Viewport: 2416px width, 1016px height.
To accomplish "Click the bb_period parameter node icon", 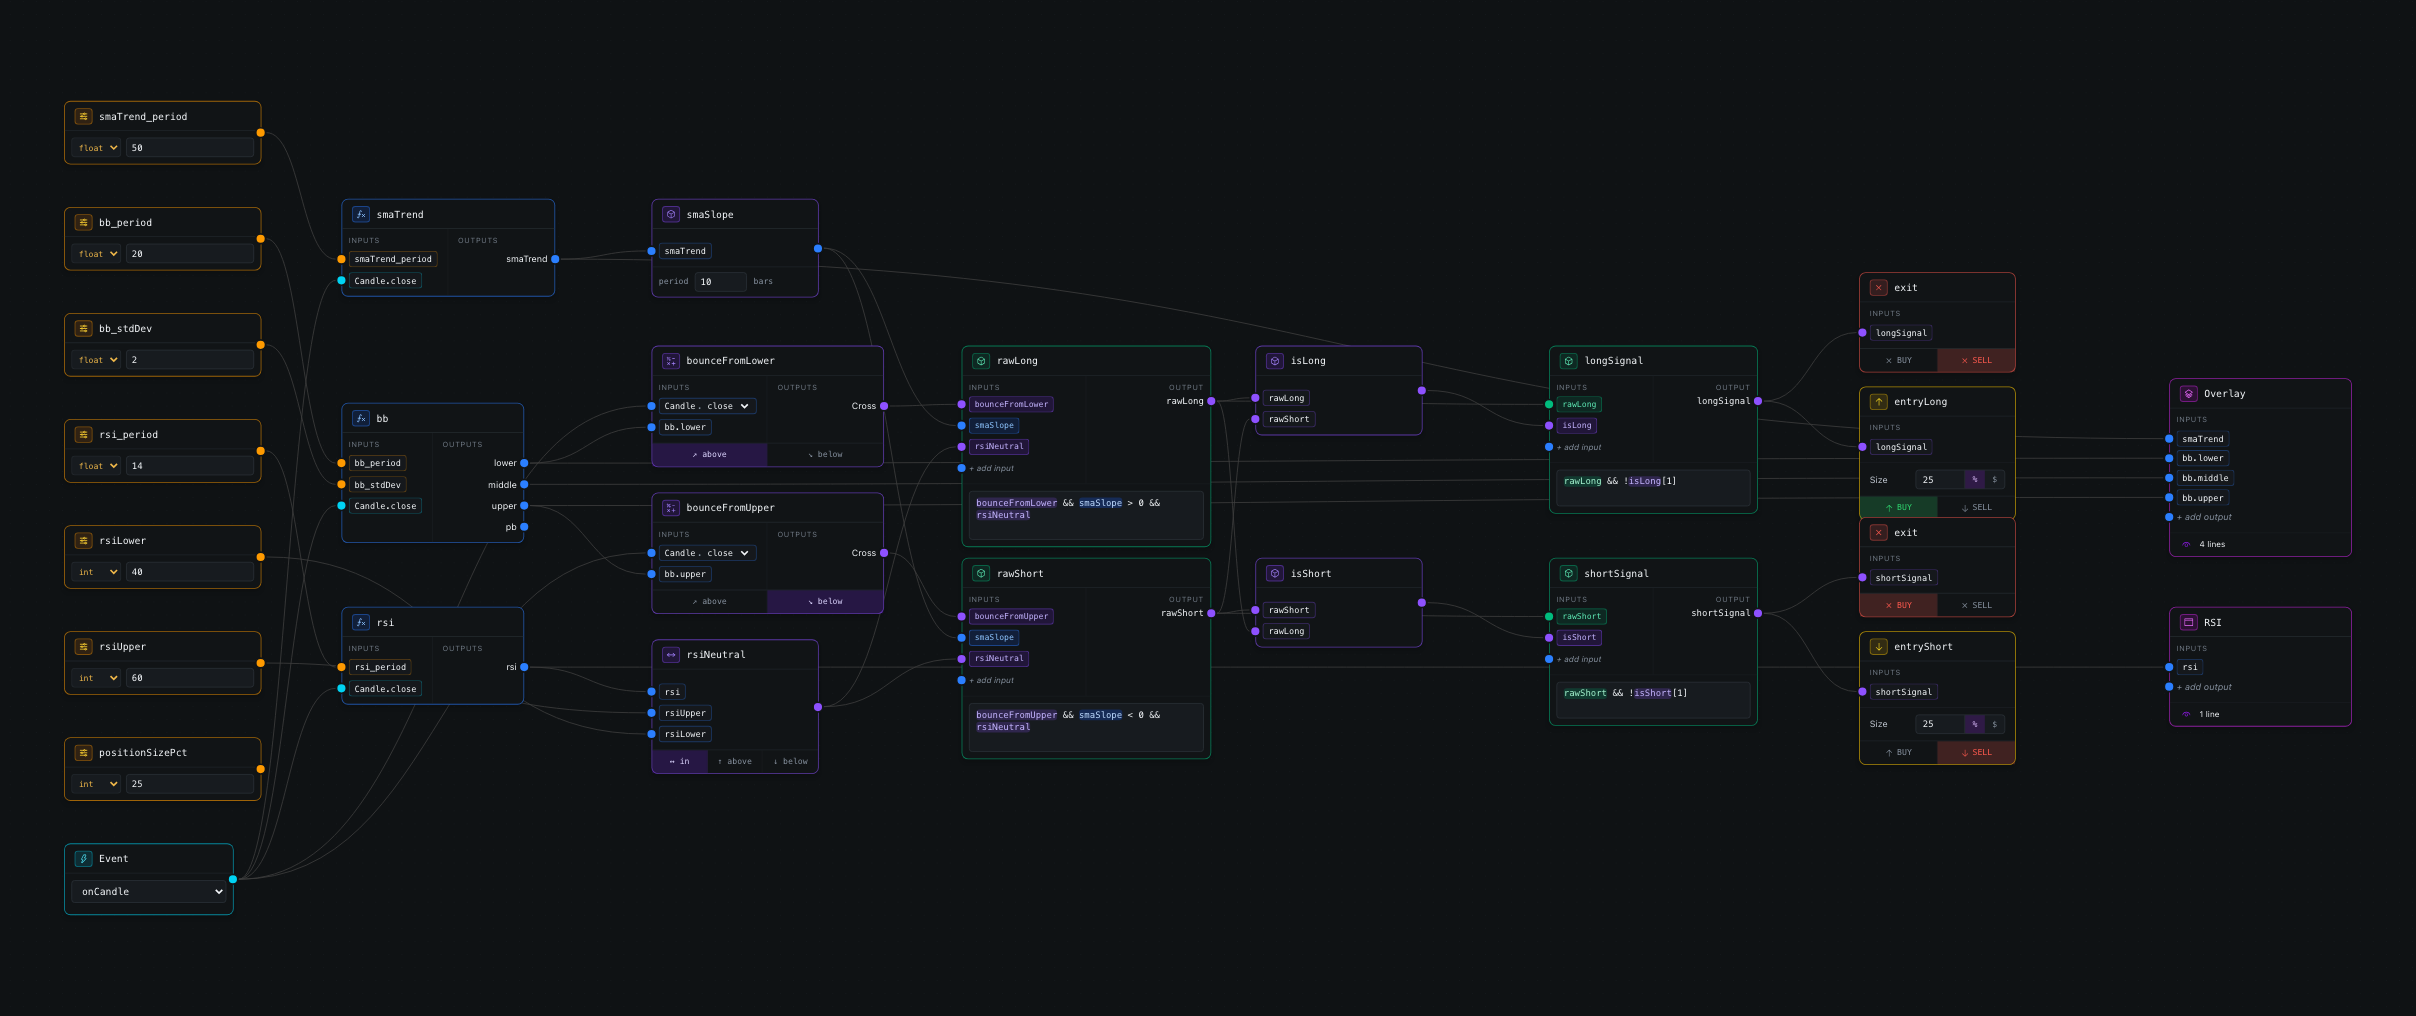I will (x=84, y=223).
